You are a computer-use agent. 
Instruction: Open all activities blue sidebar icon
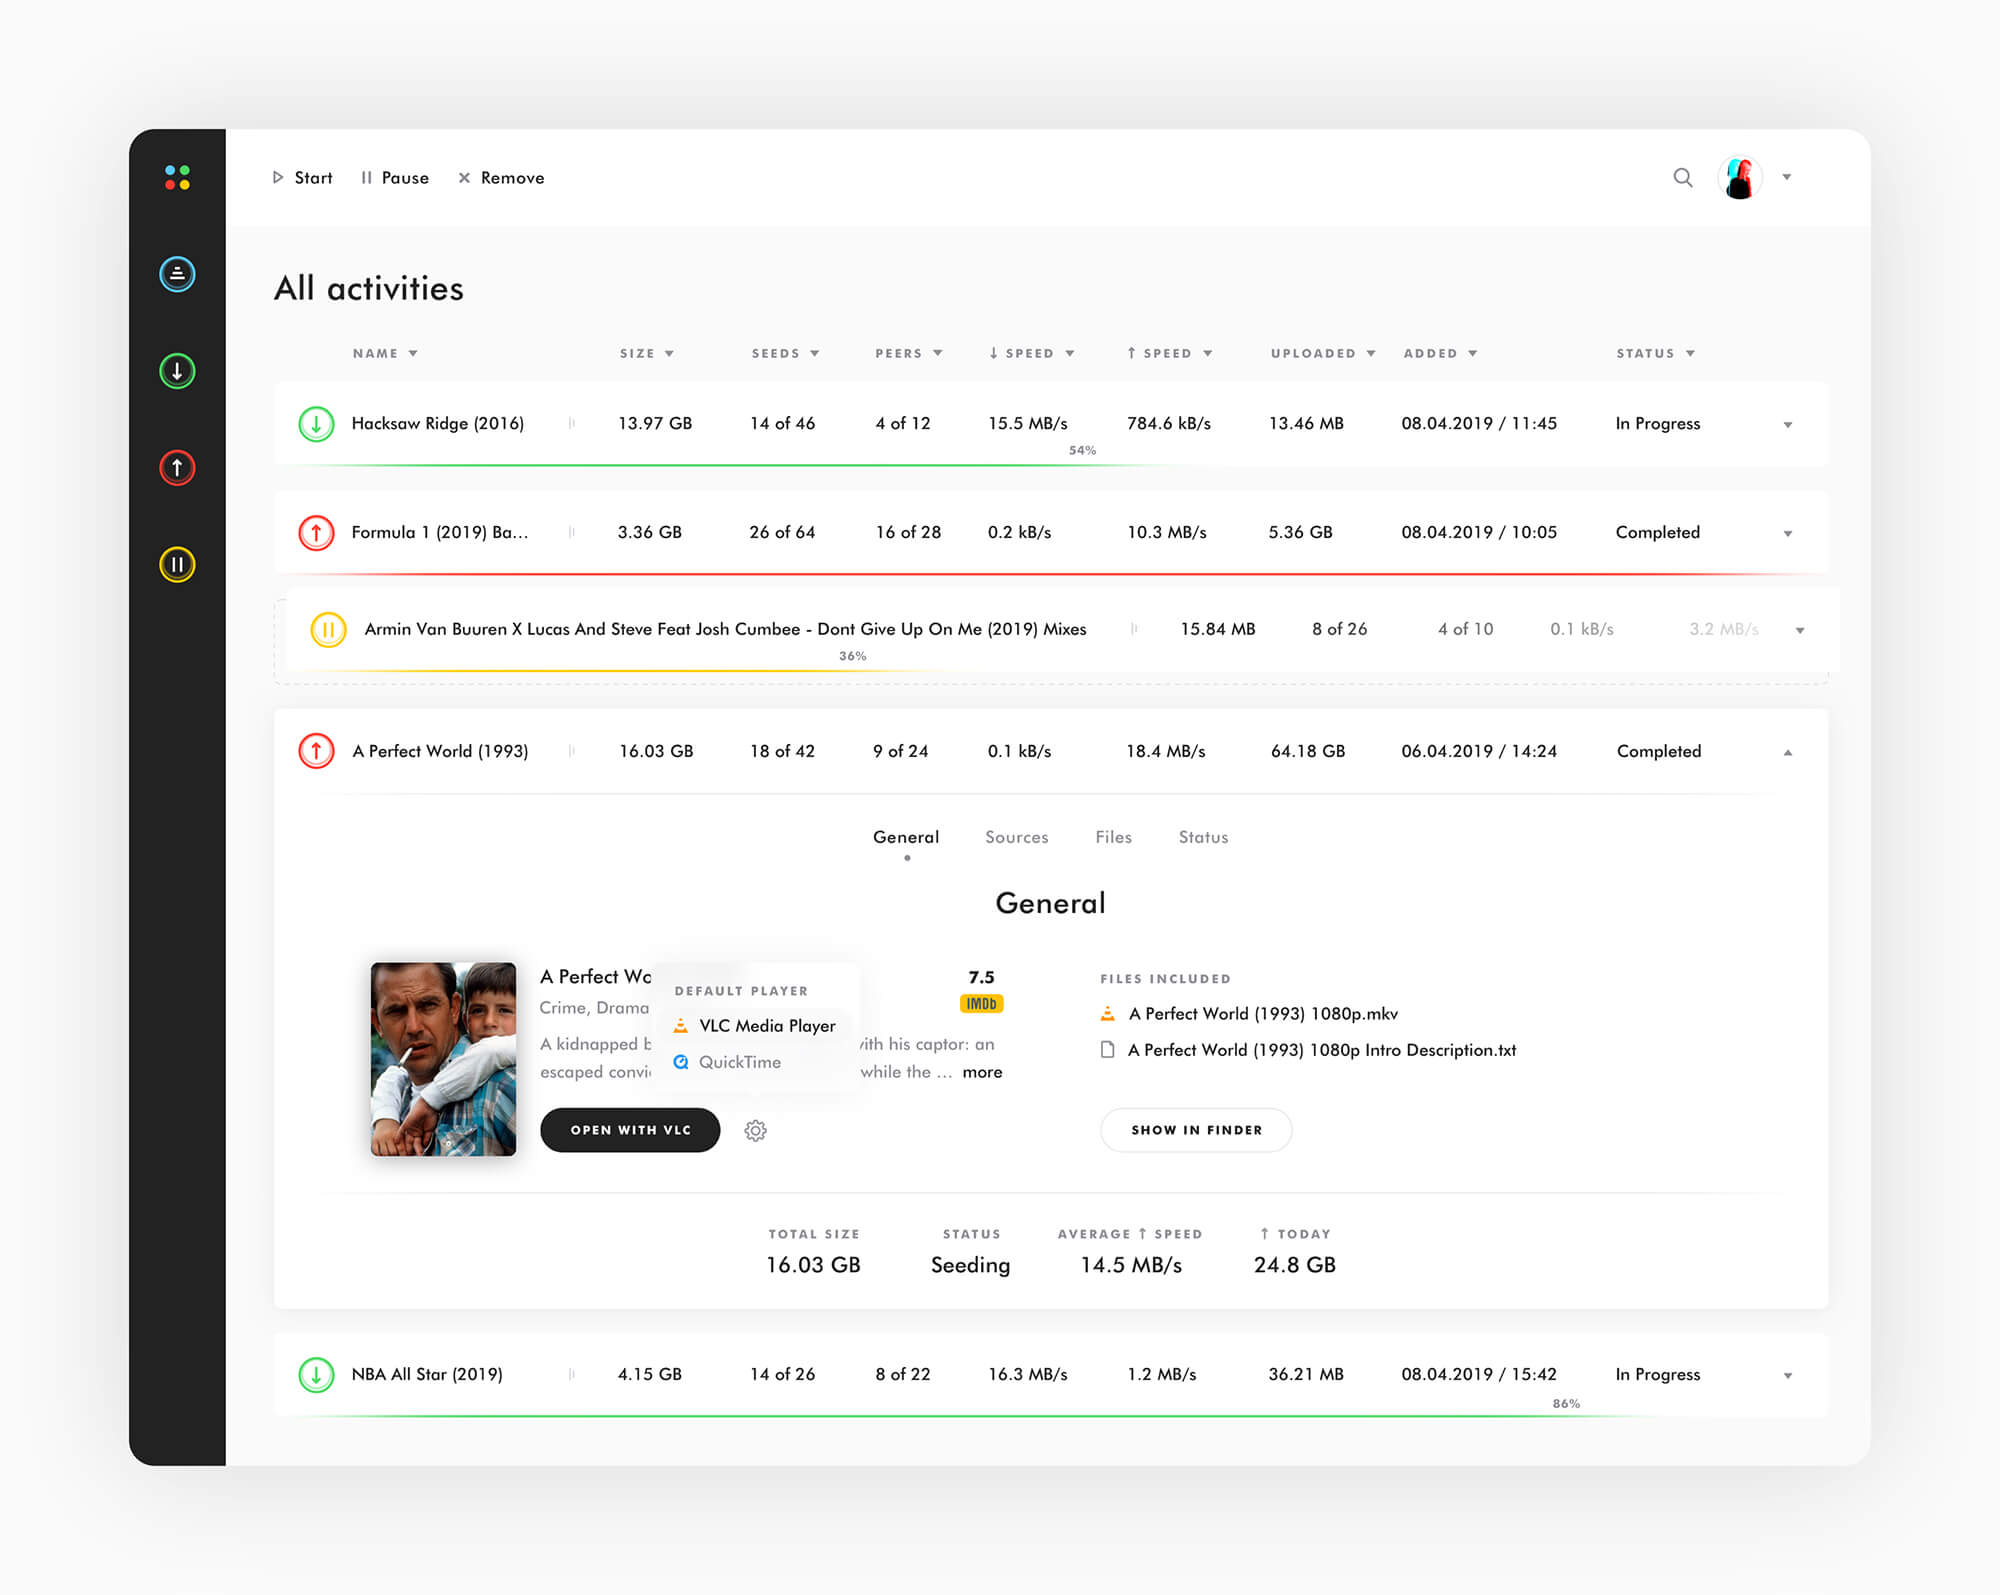click(177, 274)
